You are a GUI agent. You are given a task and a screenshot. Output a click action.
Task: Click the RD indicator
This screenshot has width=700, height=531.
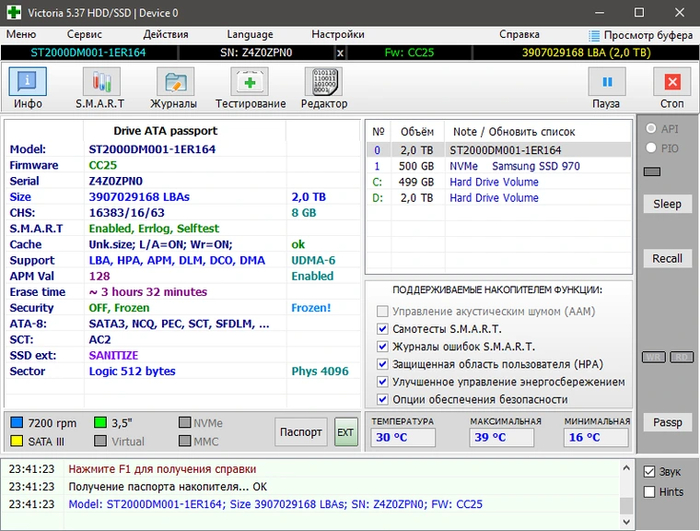(681, 357)
